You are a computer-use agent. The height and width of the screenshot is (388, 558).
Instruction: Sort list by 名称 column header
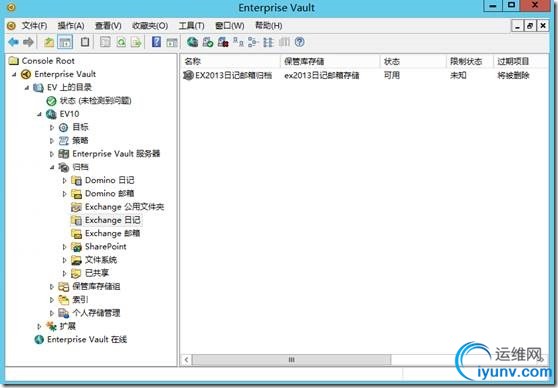click(230, 61)
